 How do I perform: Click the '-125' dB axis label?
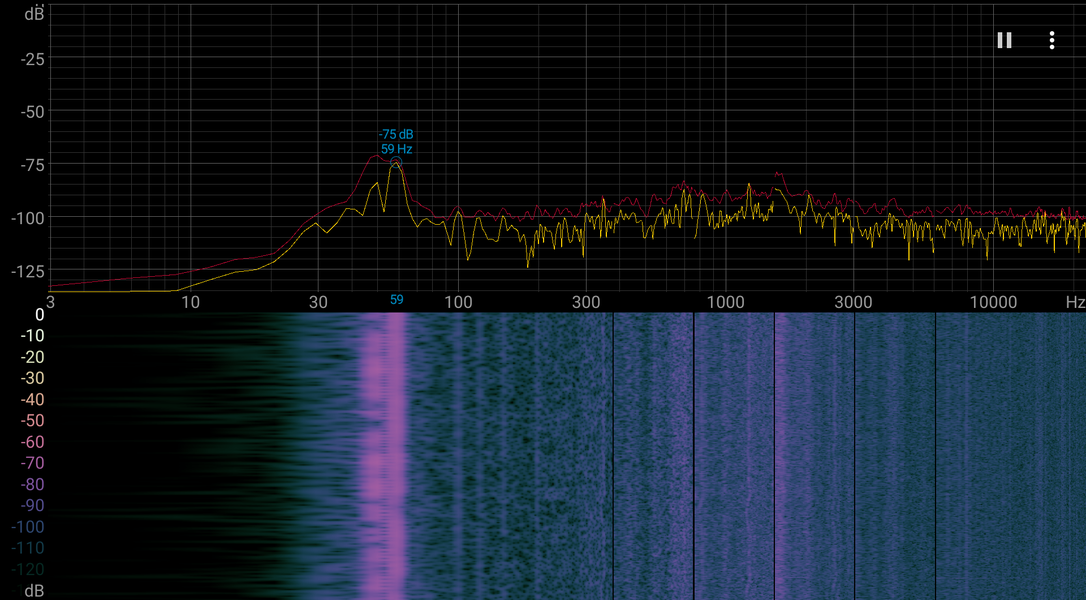[x=28, y=271]
